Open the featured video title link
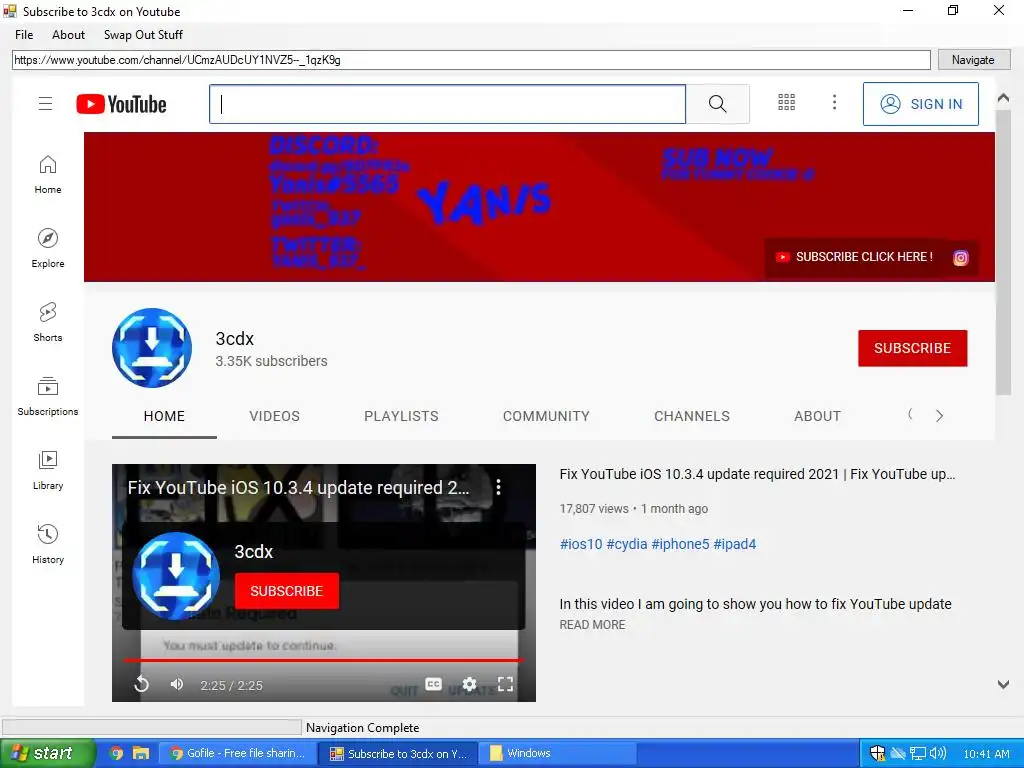This screenshot has height=768, width=1024. pos(758,474)
